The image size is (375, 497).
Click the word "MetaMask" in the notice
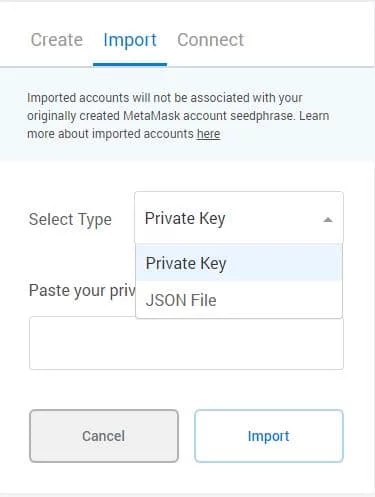[152, 116]
